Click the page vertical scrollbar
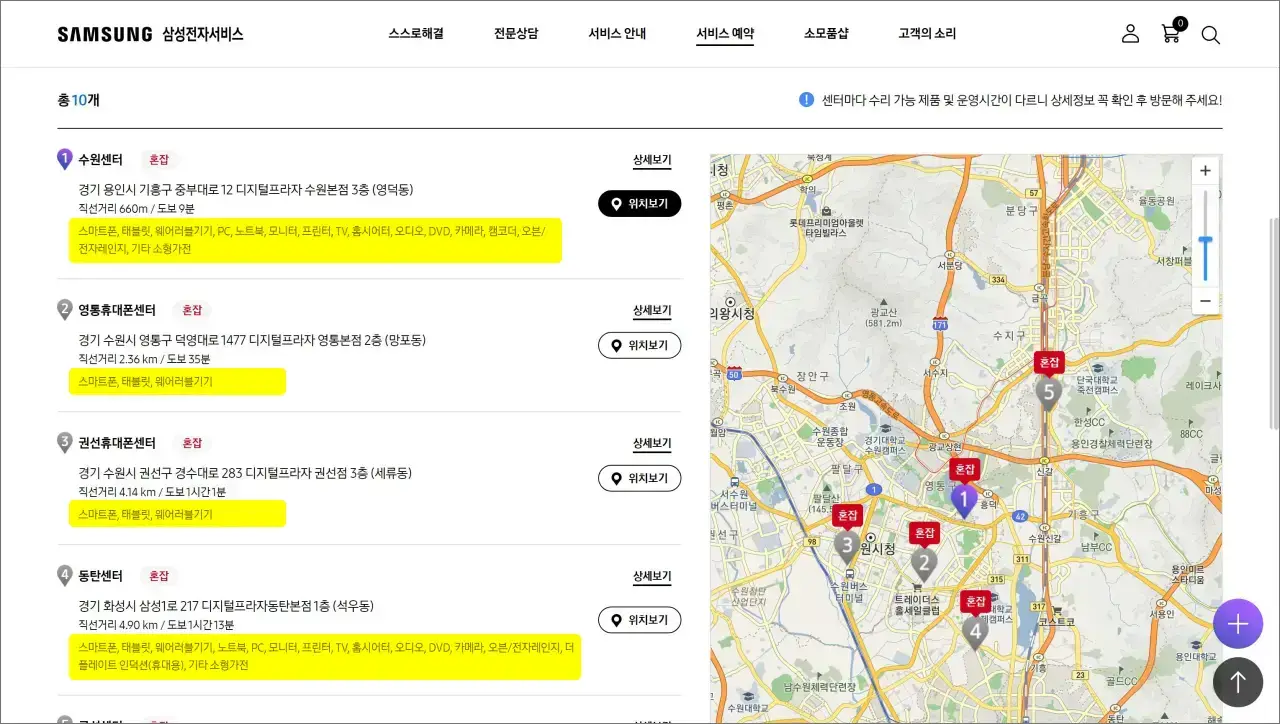This screenshot has width=1280, height=724. [1273, 323]
